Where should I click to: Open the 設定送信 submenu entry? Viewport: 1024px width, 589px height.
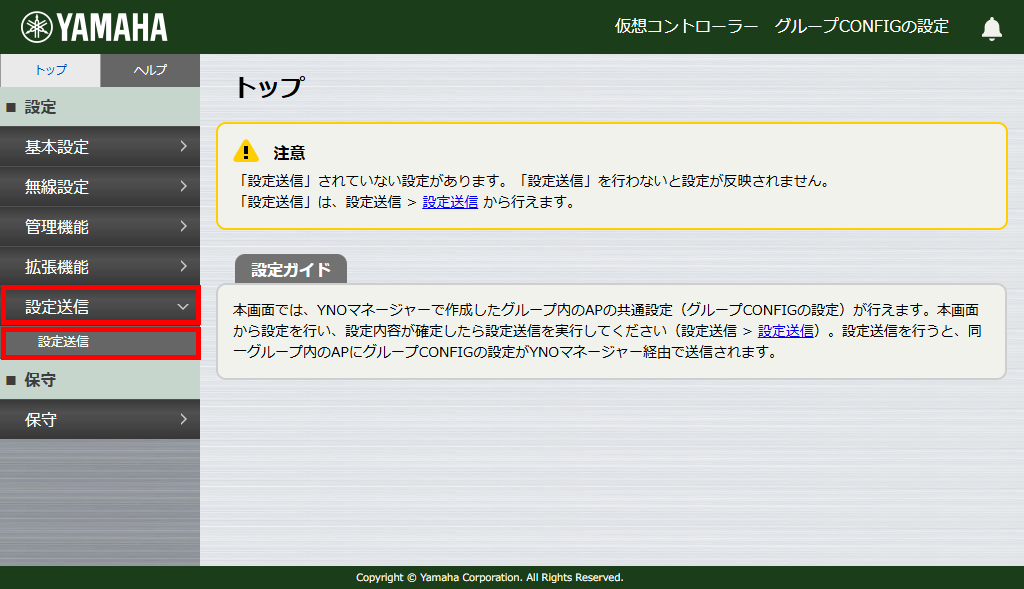pyautogui.click(x=100, y=343)
